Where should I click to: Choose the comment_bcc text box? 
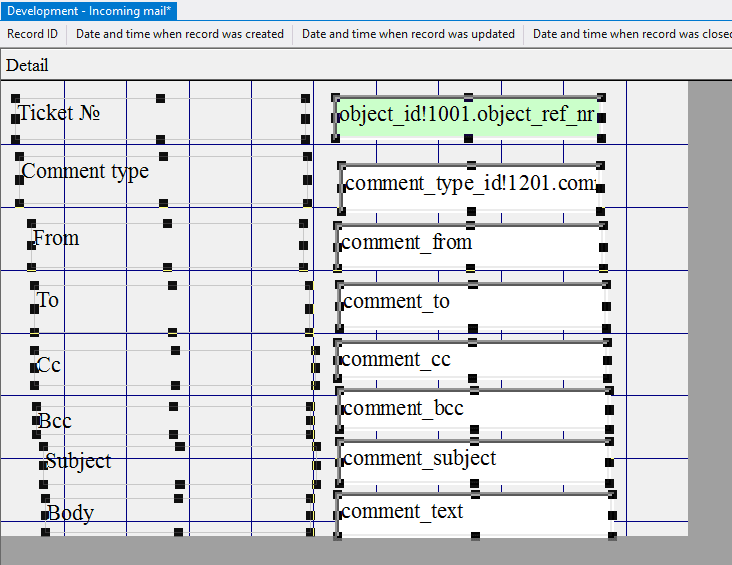pyautogui.click(x=474, y=409)
